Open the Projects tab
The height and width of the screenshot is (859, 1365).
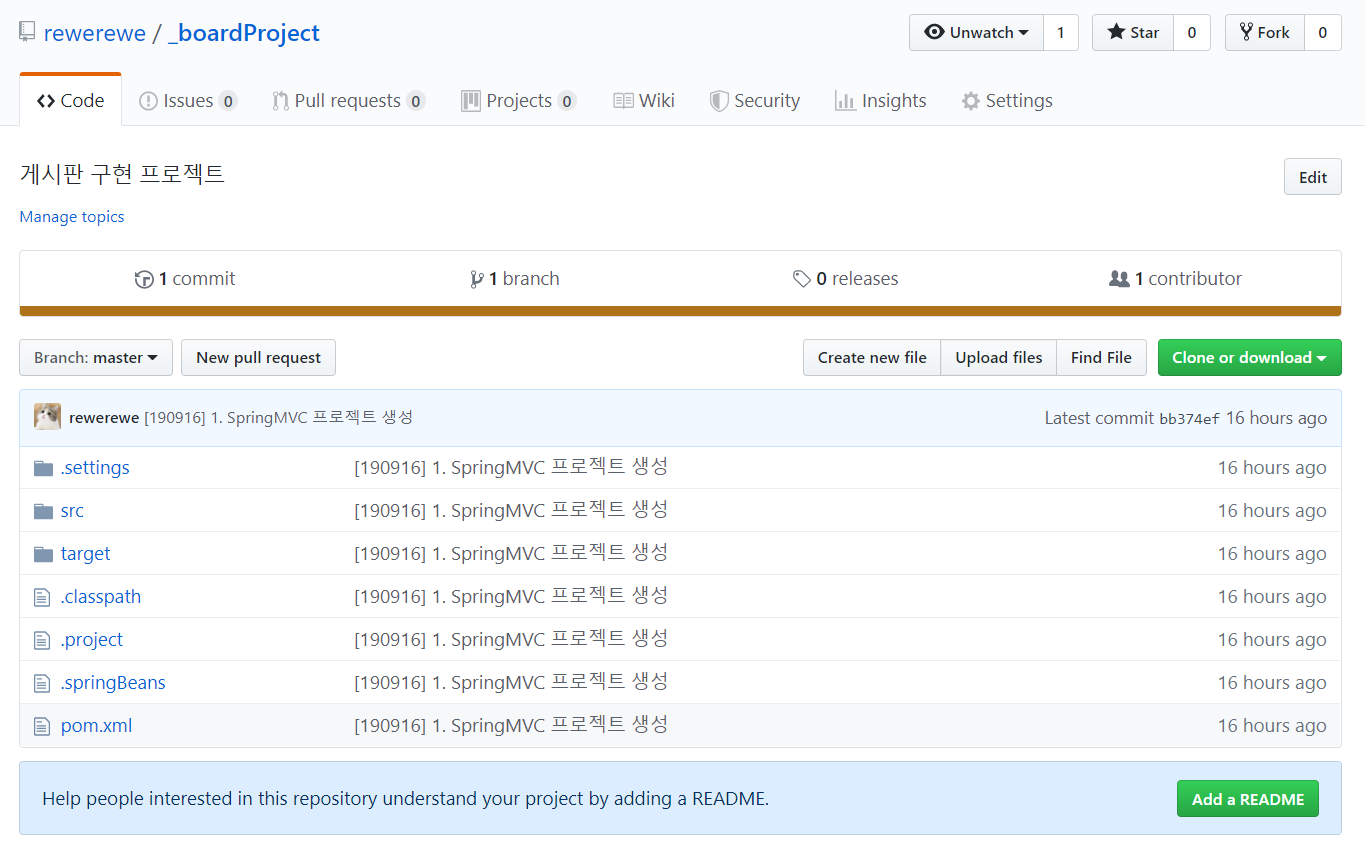click(518, 100)
